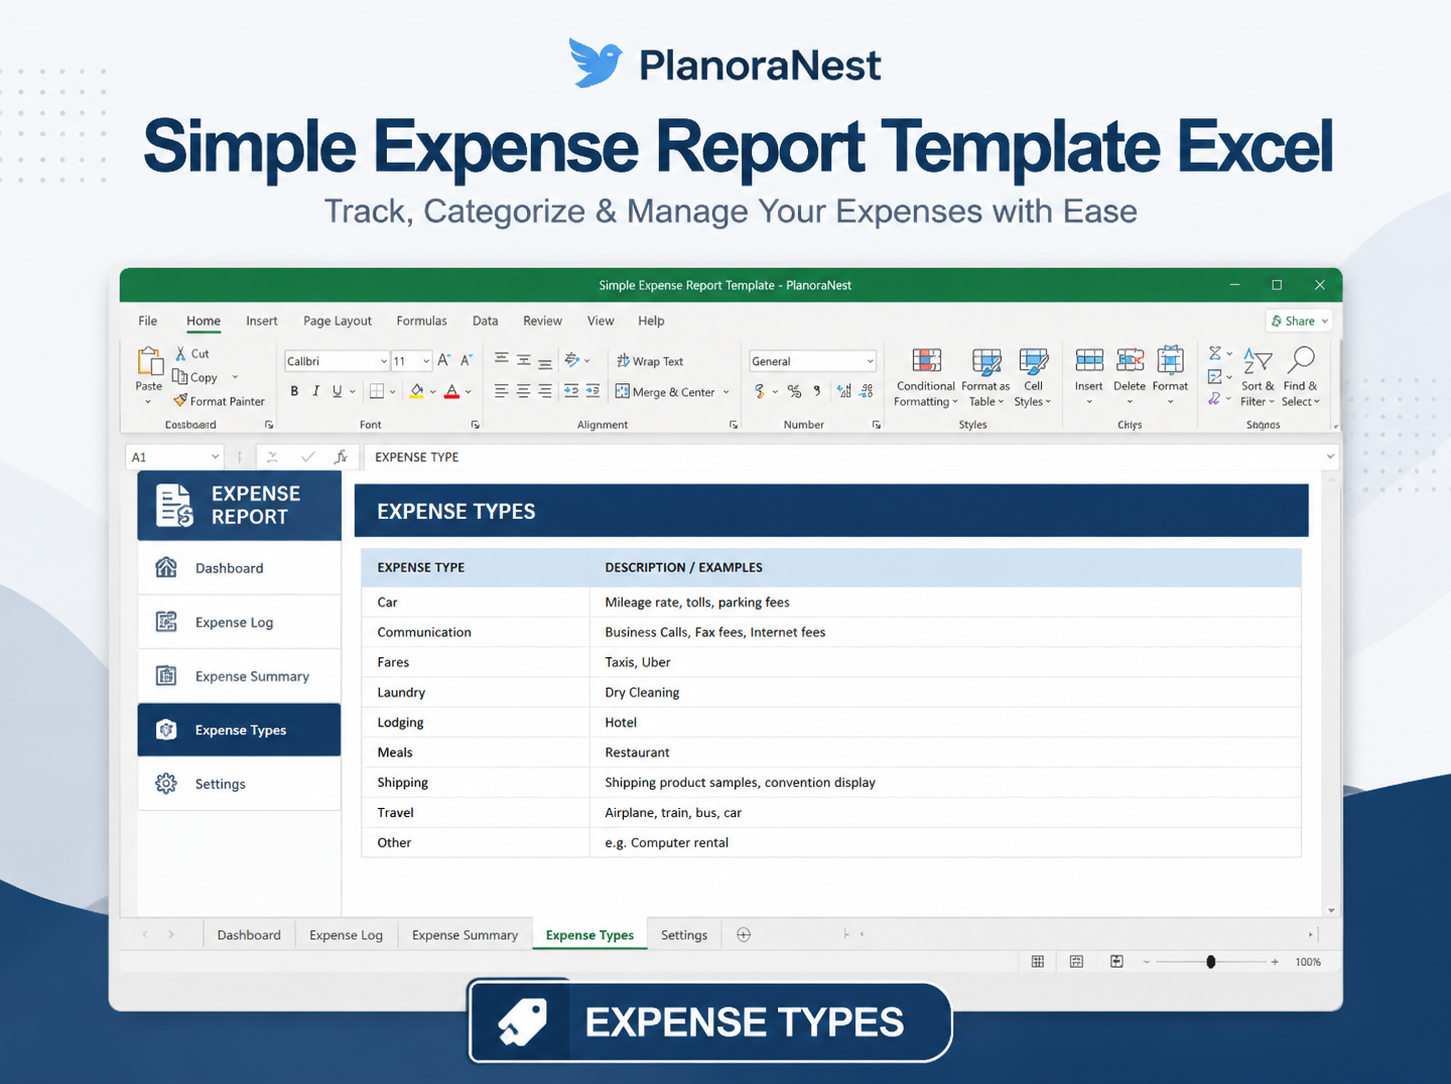The image size is (1451, 1084).
Task: Open Conditional Formatting menu
Action: tap(926, 377)
